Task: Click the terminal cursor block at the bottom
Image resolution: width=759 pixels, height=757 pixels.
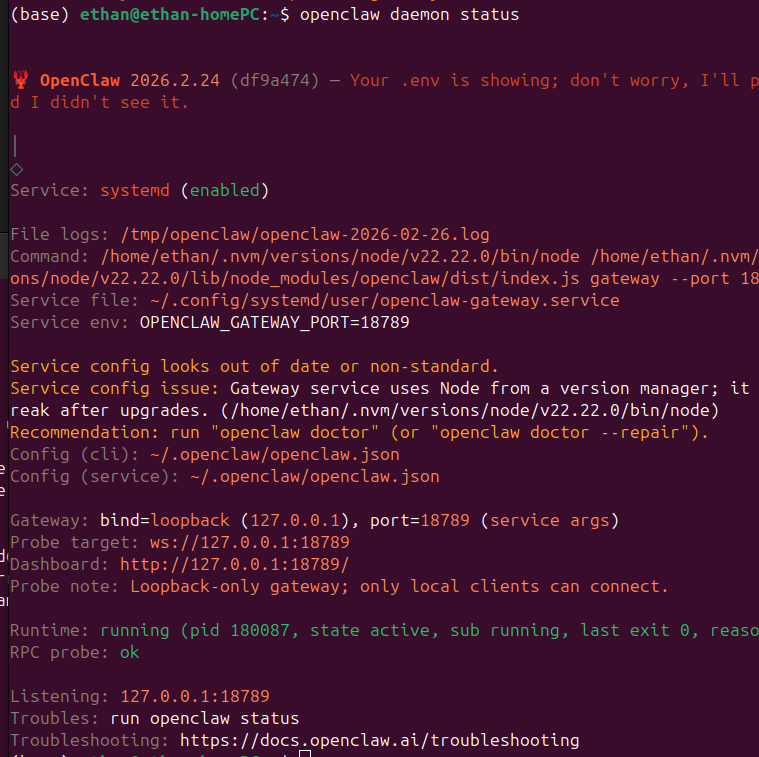Action: click(304, 754)
